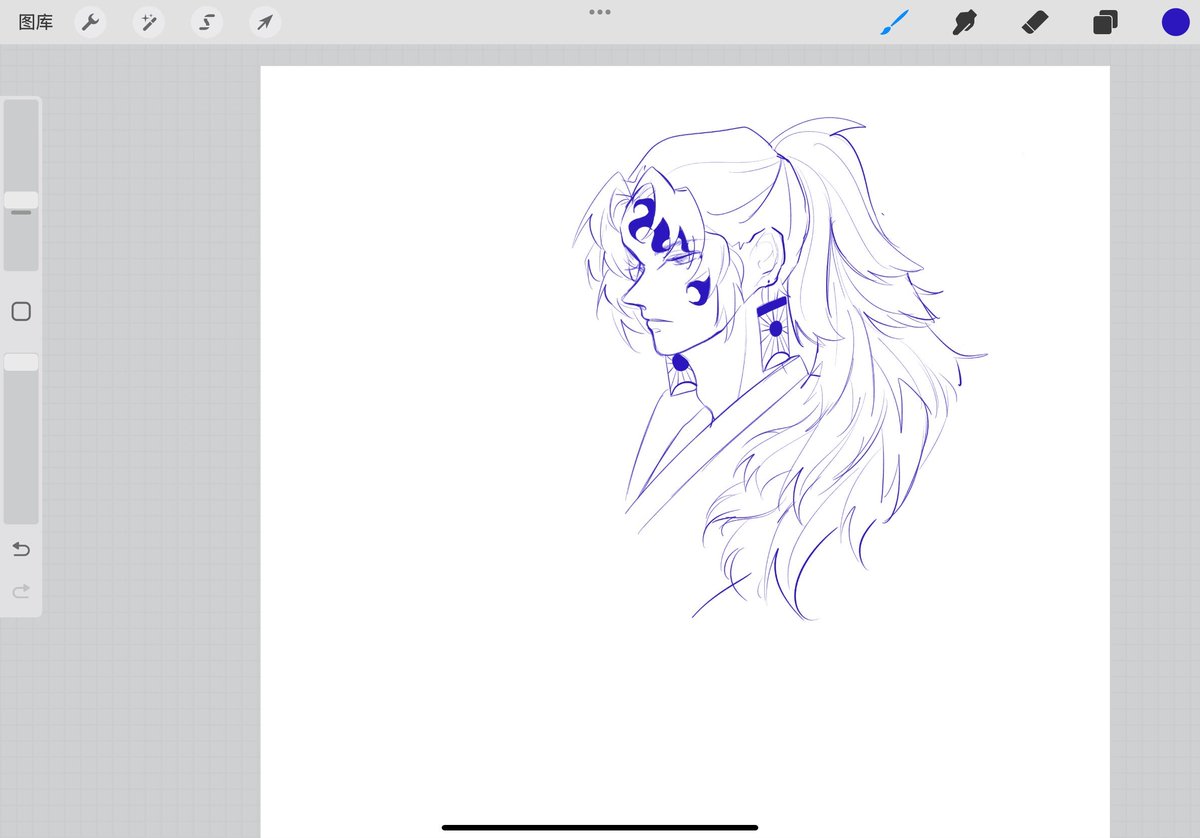Activate the Transform arrow tool
The image size is (1200, 838).
[x=265, y=22]
